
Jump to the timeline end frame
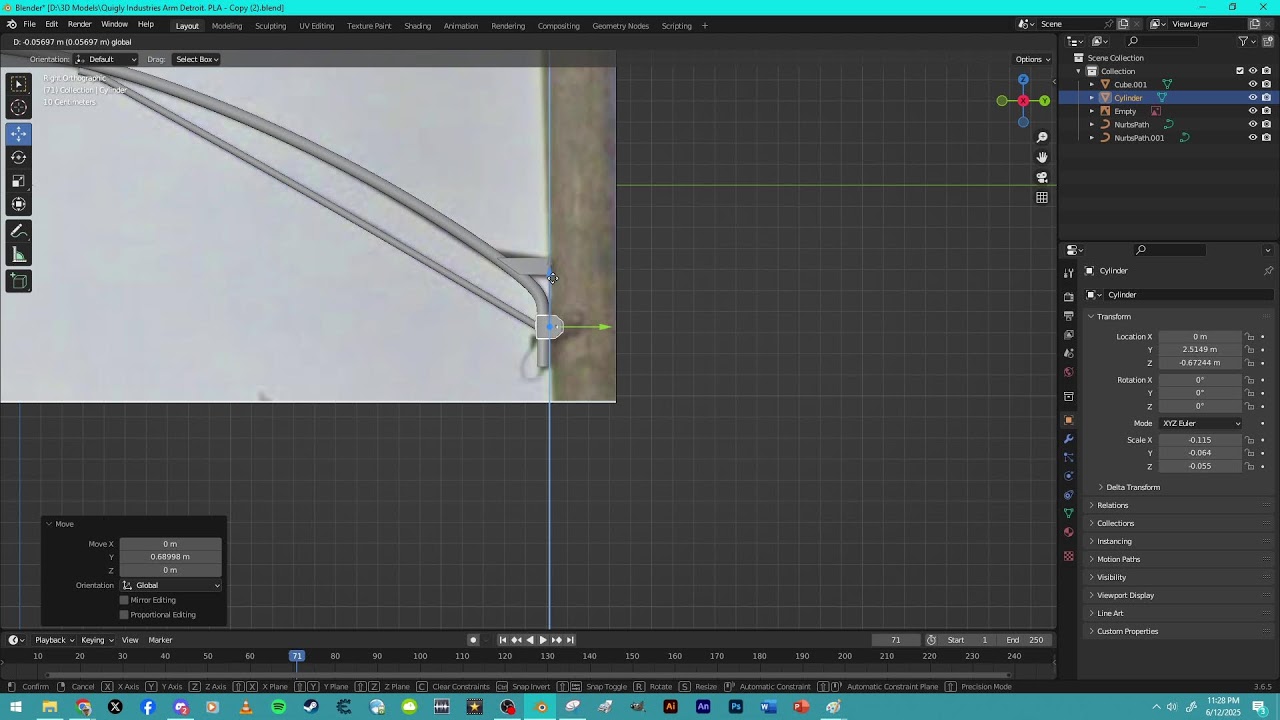[x=570, y=640]
